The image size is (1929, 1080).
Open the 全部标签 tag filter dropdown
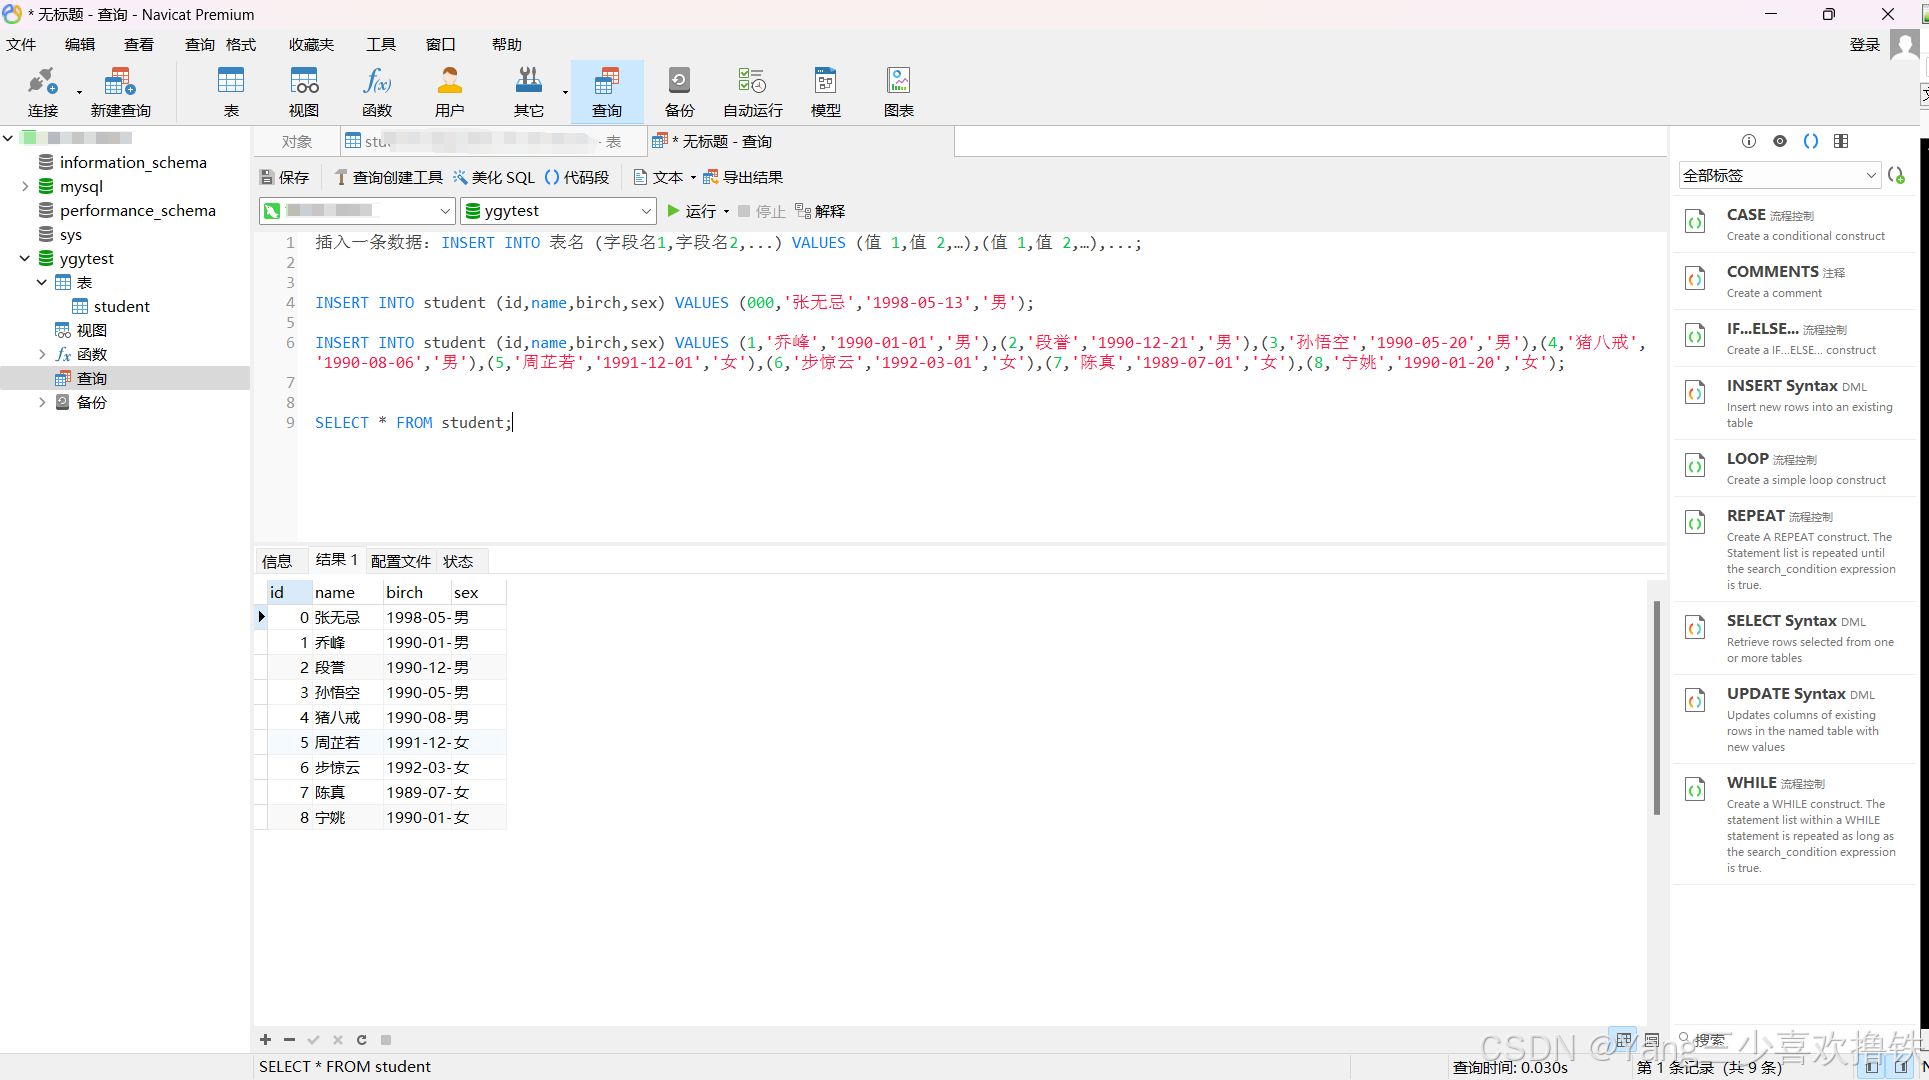coord(1779,175)
